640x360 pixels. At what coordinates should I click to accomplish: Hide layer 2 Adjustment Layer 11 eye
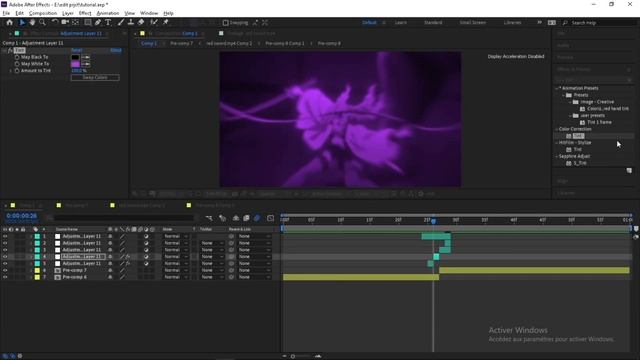pos(5,243)
